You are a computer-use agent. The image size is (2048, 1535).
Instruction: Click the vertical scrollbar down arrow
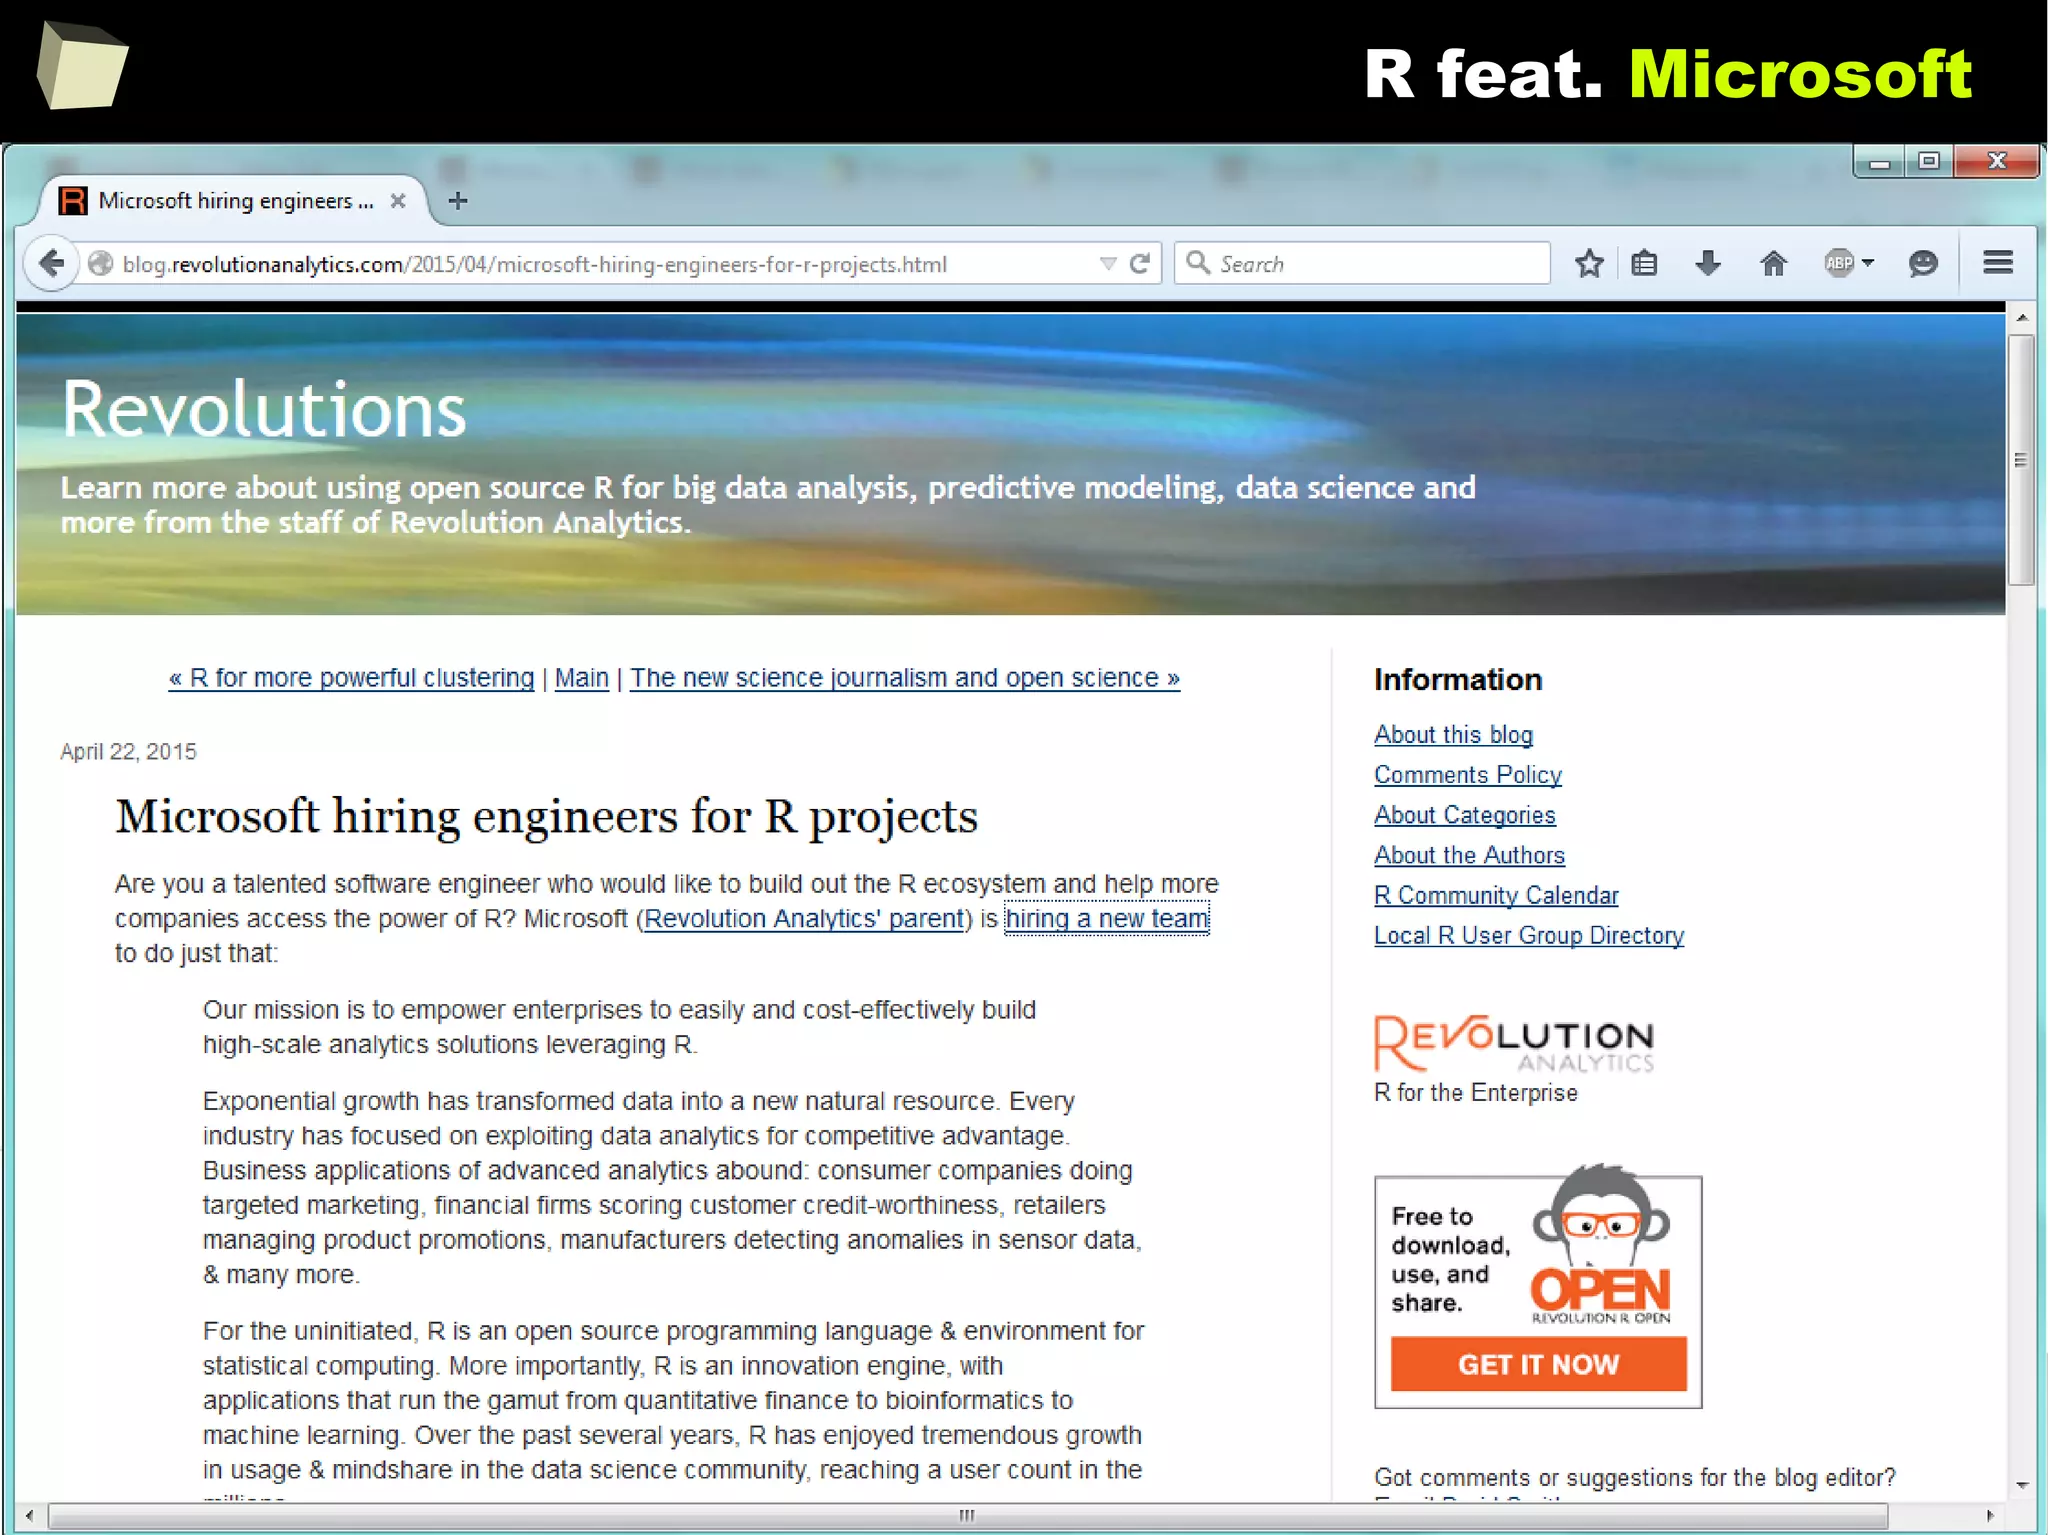[2021, 1485]
